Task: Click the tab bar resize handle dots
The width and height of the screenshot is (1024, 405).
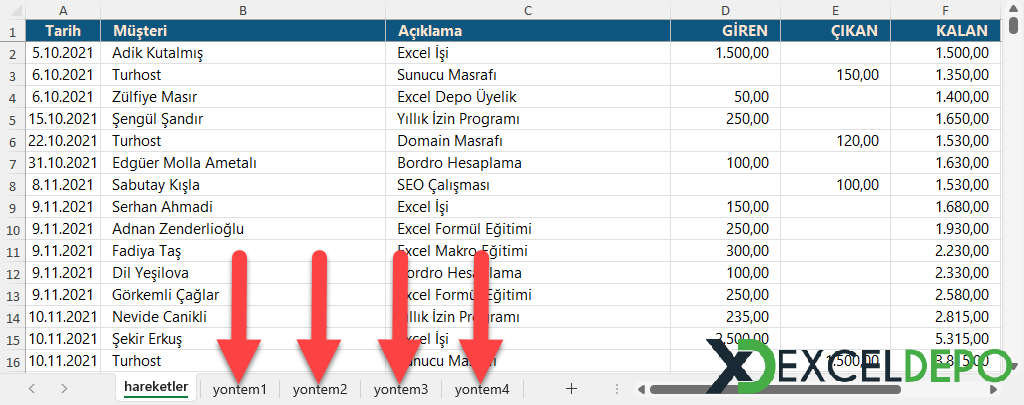Action: coord(617,388)
